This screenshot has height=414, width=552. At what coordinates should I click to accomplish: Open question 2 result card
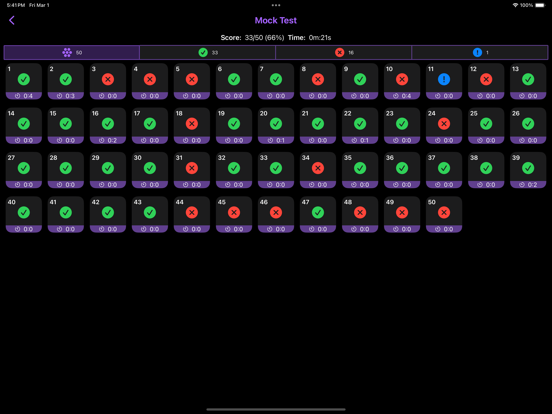click(66, 81)
